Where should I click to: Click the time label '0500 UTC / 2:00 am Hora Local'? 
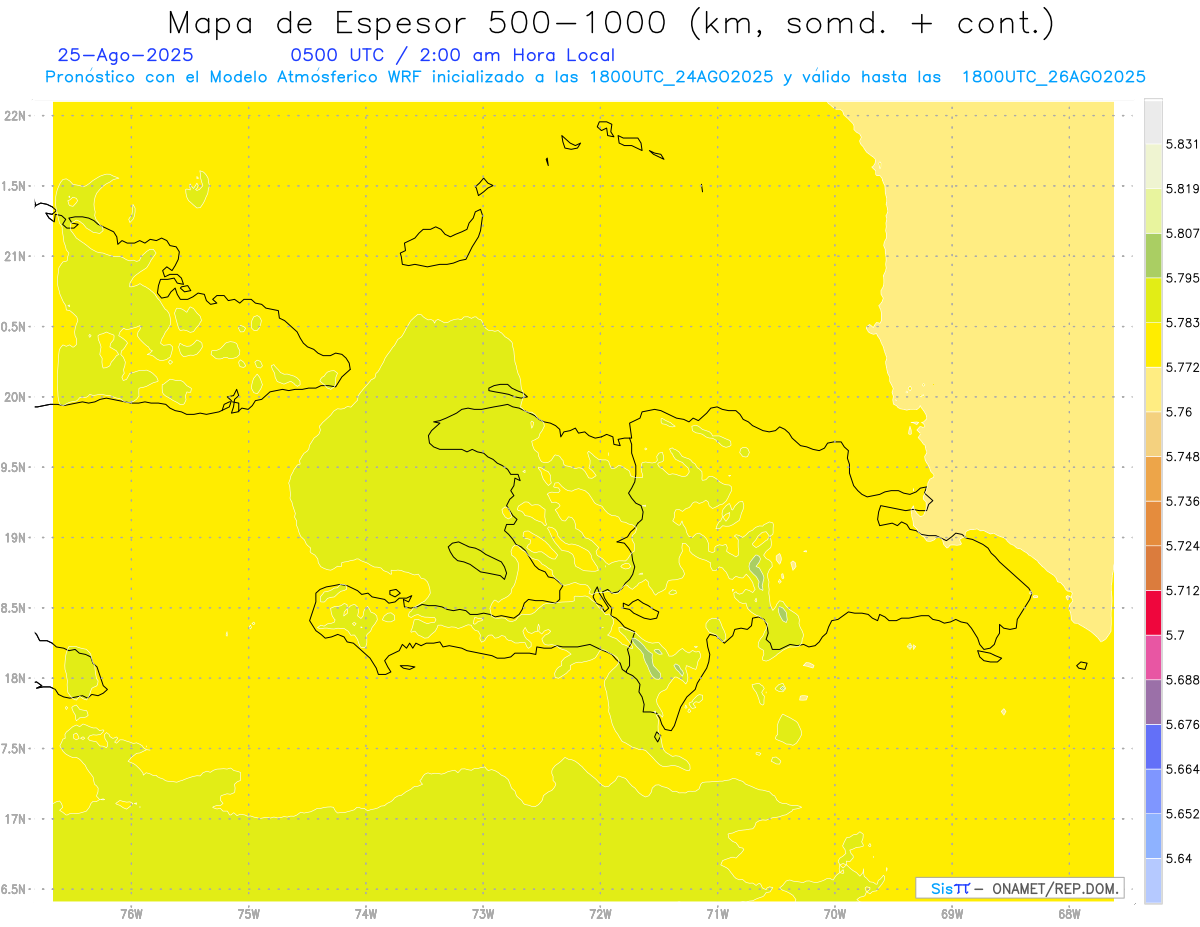pos(452,55)
